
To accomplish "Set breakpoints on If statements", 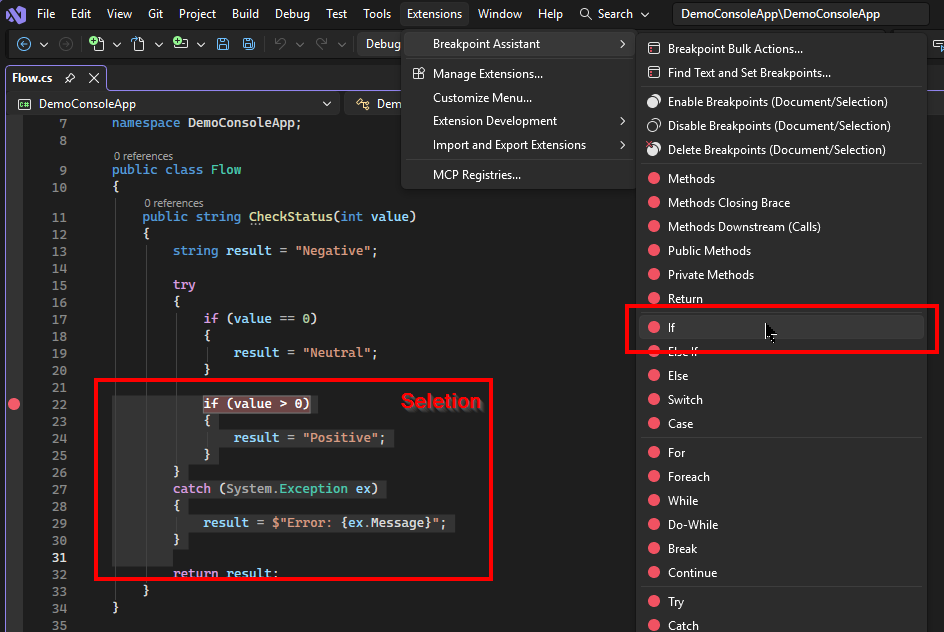I will pyautogui.click(x=781, y=327).
